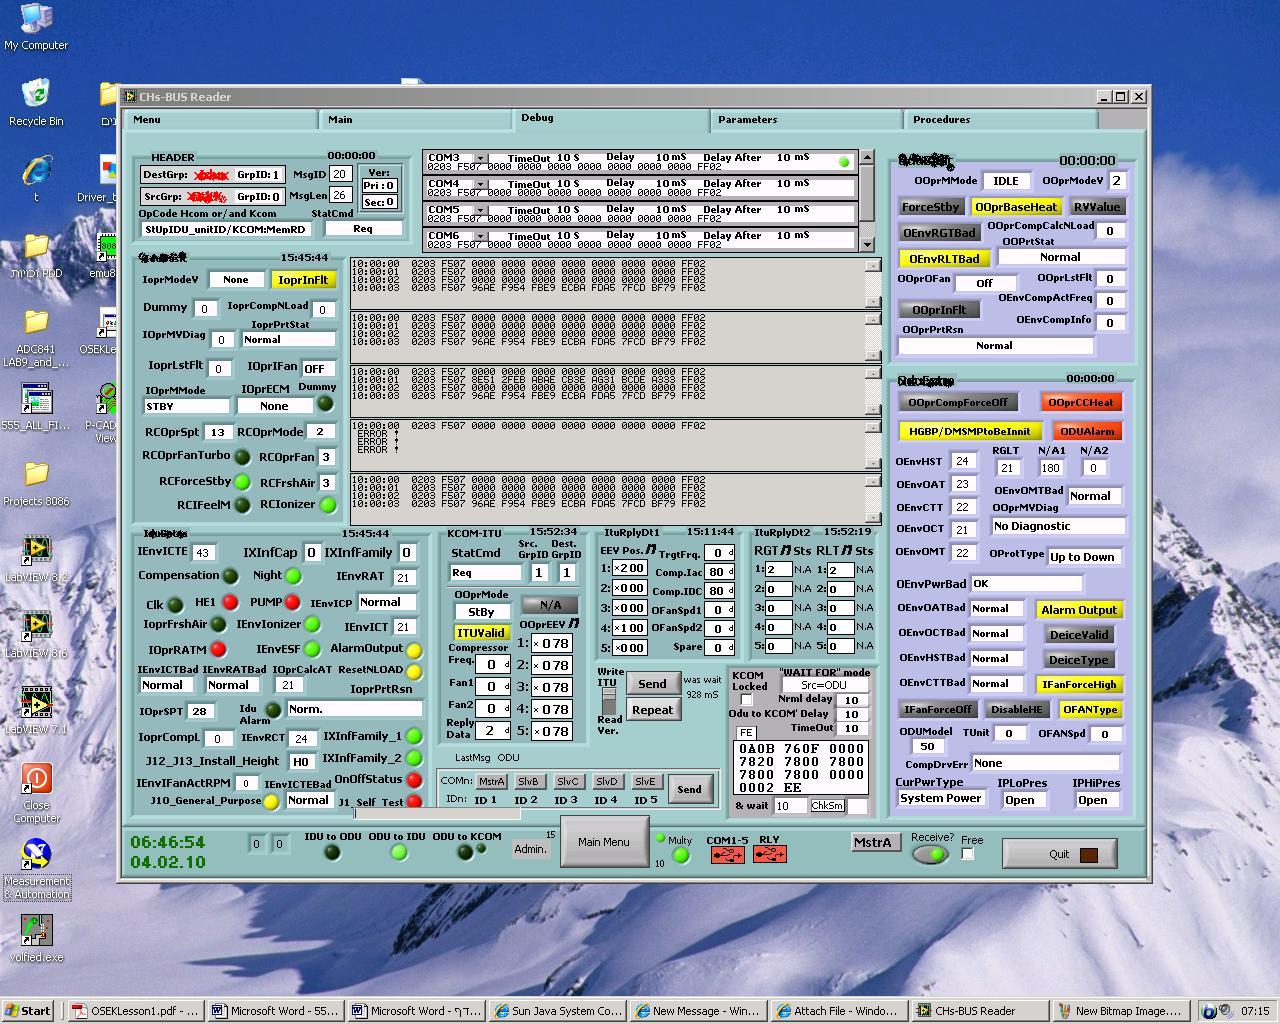Click the yellow J10_General_Purpose LED
The height and width of the screenshot is (1024, 1280).
click(270, 802)
